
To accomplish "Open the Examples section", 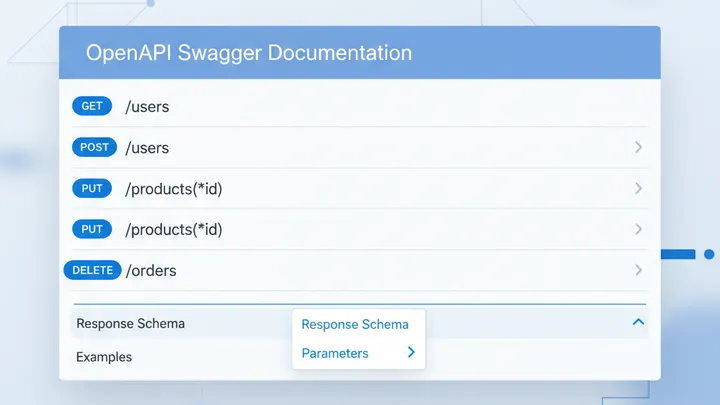I will (x=104, y=356).
